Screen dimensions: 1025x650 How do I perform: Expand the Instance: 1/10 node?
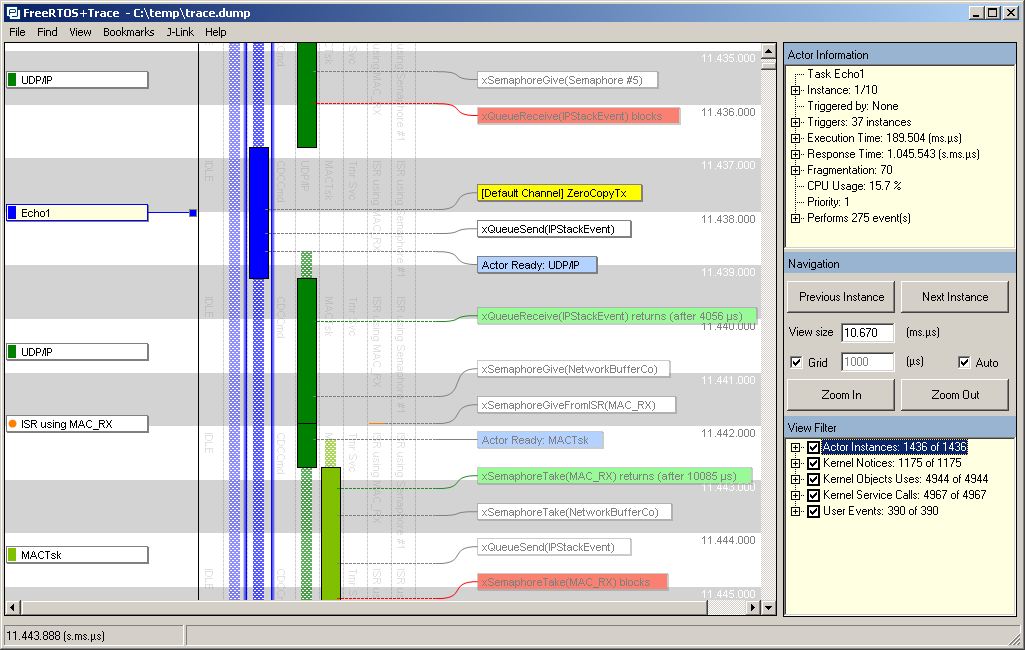pos(796,90)
